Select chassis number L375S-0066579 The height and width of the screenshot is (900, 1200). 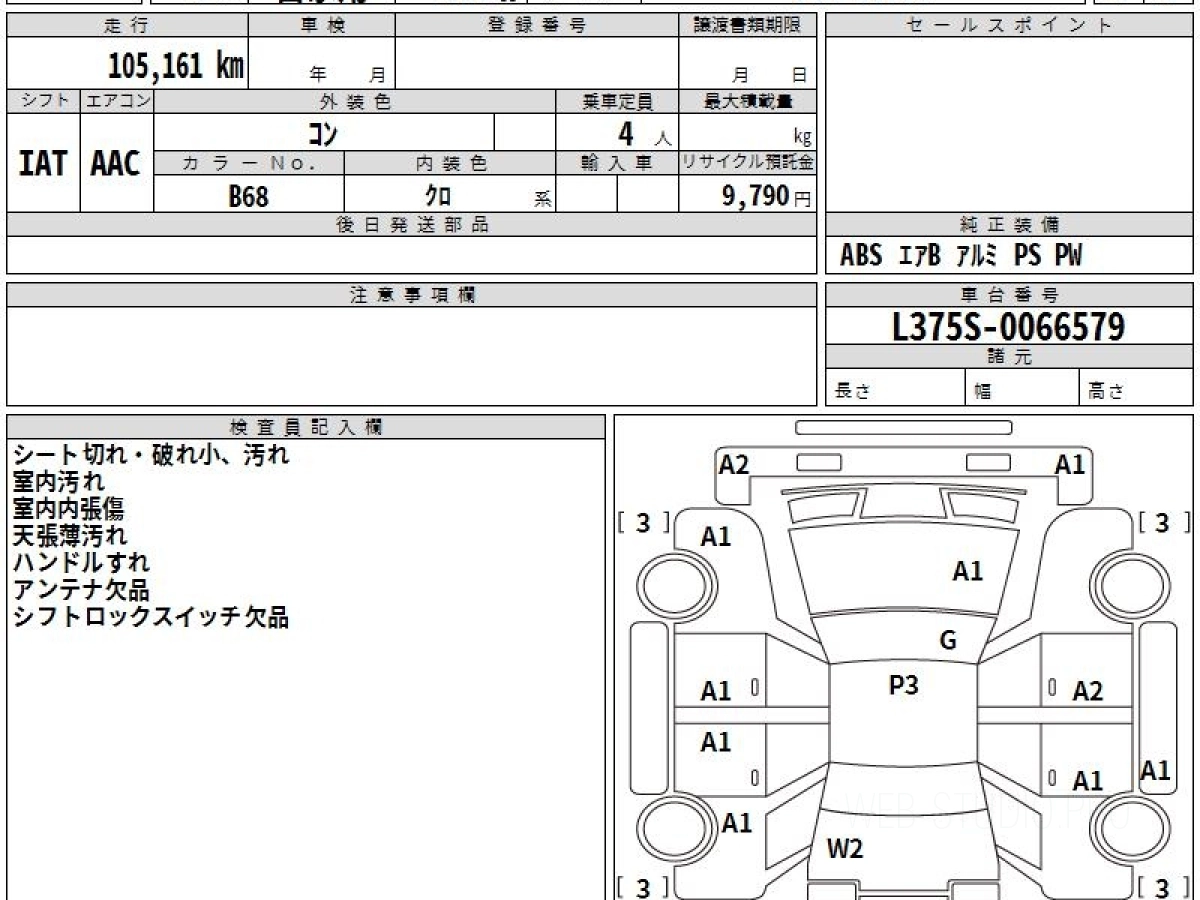[1009, 327]
